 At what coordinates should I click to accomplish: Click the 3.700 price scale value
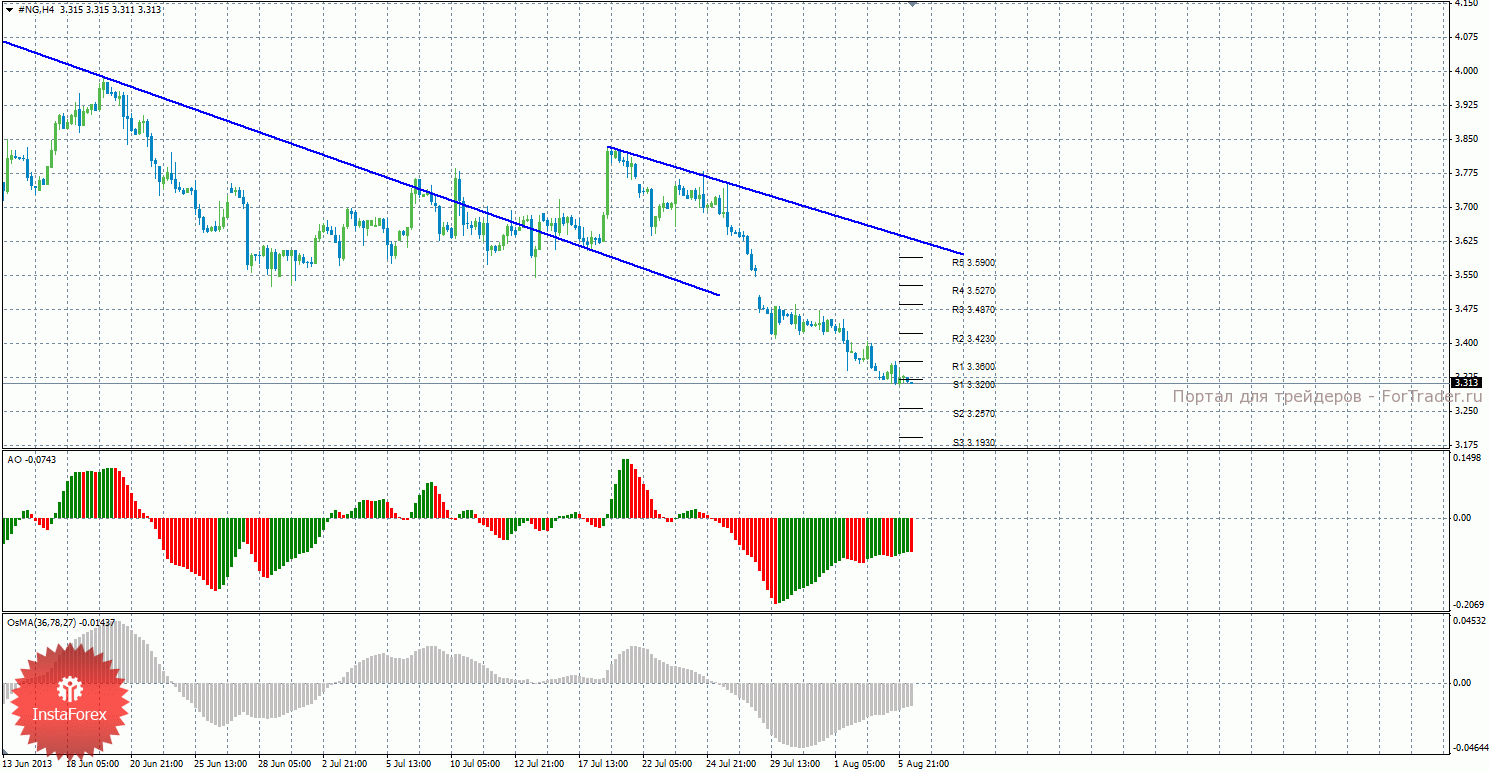(x=1465, y=207)
